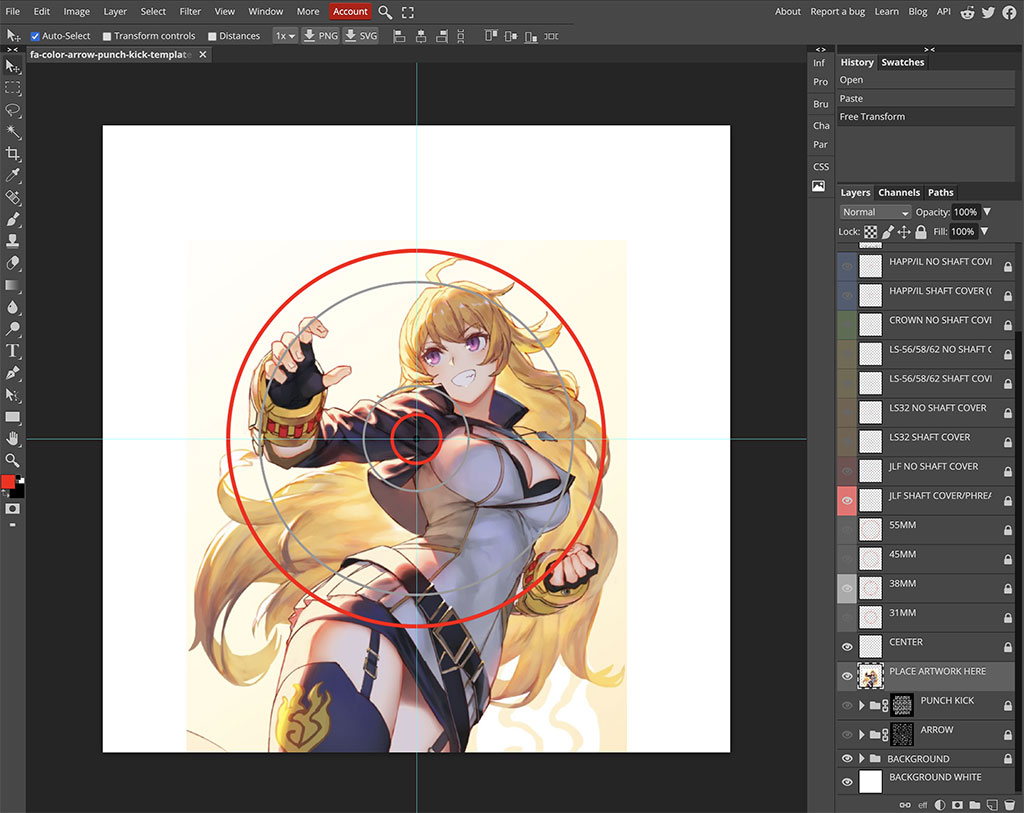Hide the BACKGROUND folder
1024x813 pixels.
pyautogui.click(x=847, y=758)
